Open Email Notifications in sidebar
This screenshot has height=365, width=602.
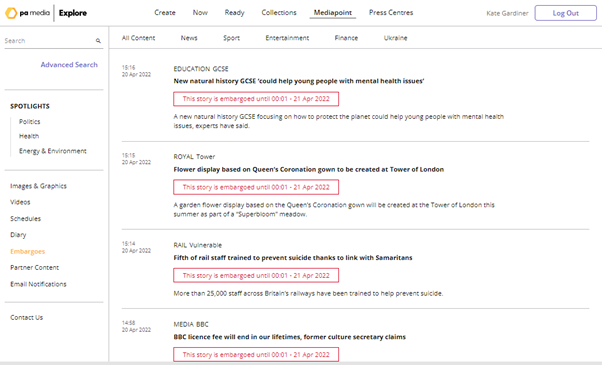tap(38, 284)
